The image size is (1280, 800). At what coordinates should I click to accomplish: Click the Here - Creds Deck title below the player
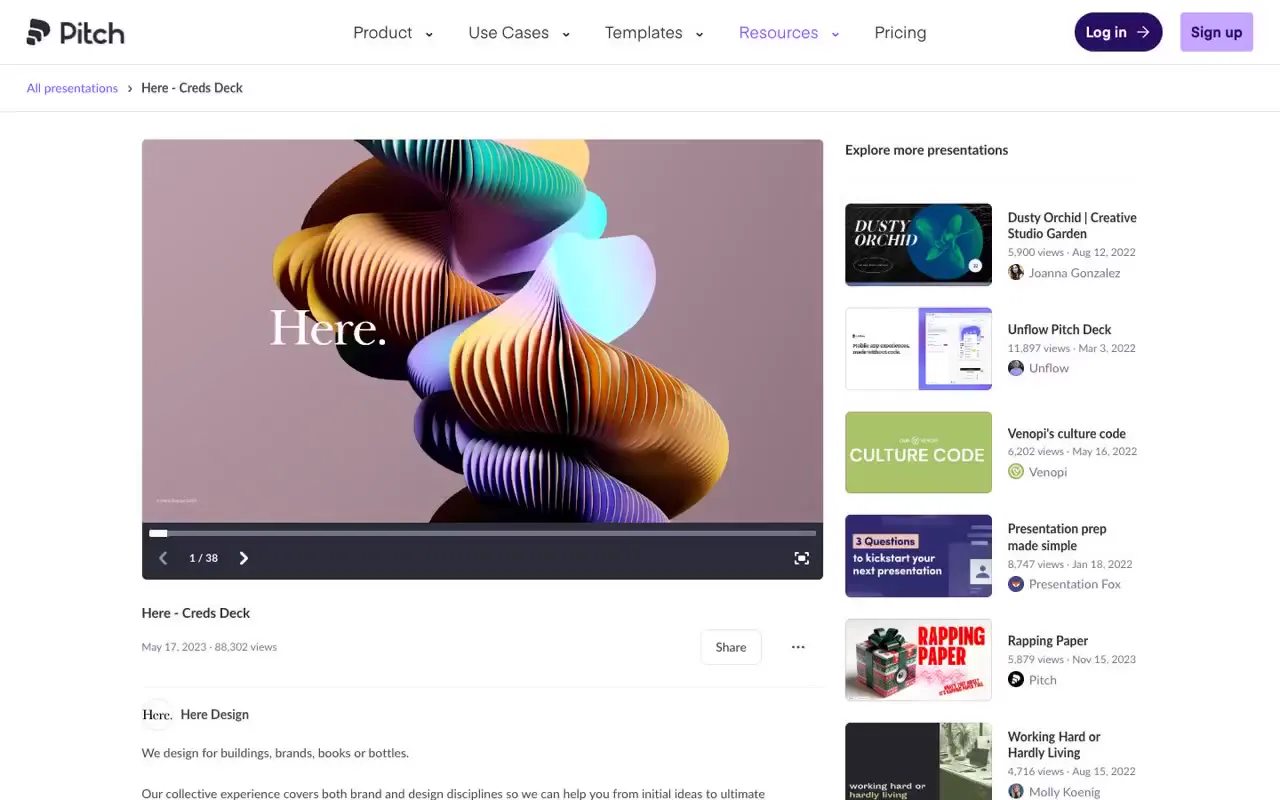tap(196, 613)
